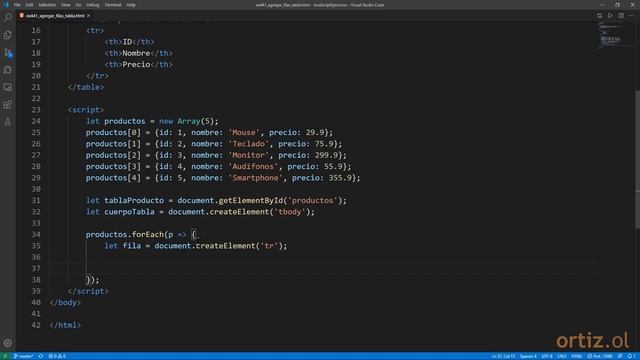Open the Selection menu

click(x=47, y=5)
